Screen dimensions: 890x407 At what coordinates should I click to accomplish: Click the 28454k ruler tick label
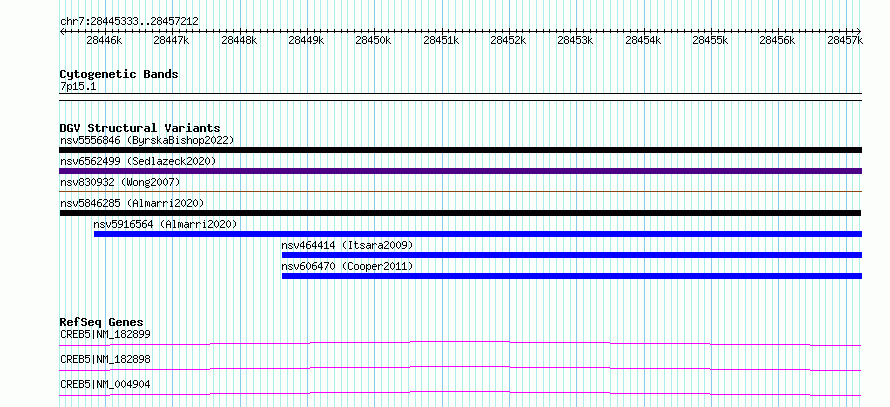point(643,40)
